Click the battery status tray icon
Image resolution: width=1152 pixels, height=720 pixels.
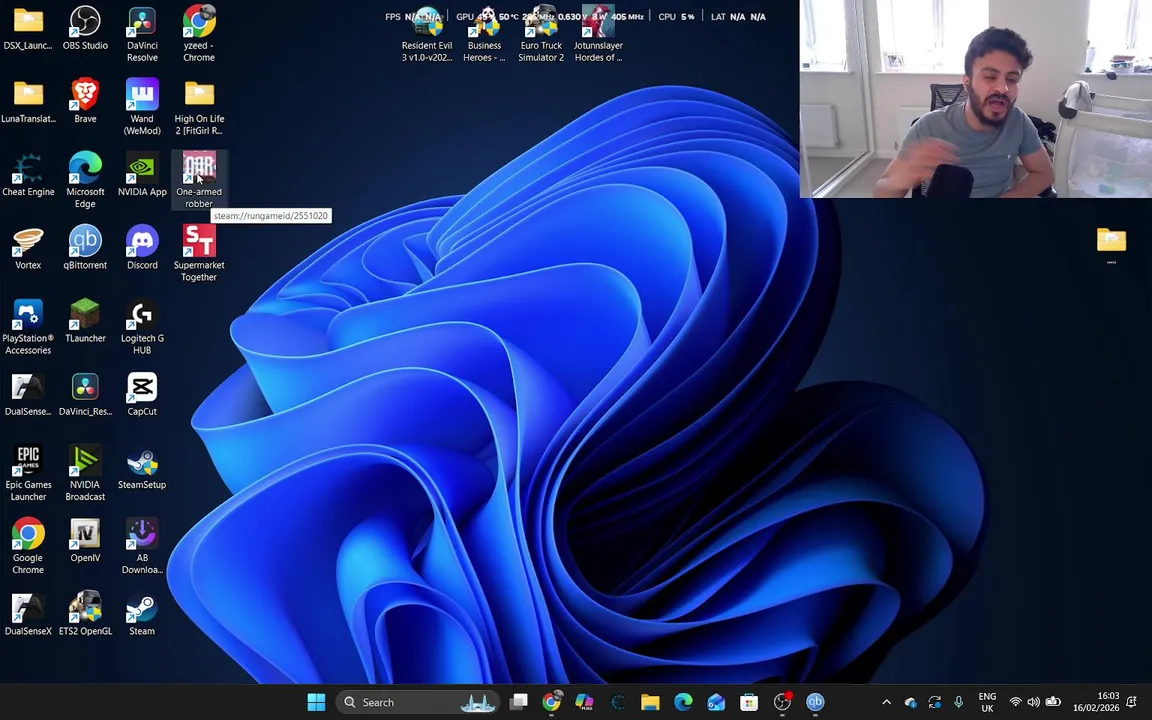pos(1053,702)
